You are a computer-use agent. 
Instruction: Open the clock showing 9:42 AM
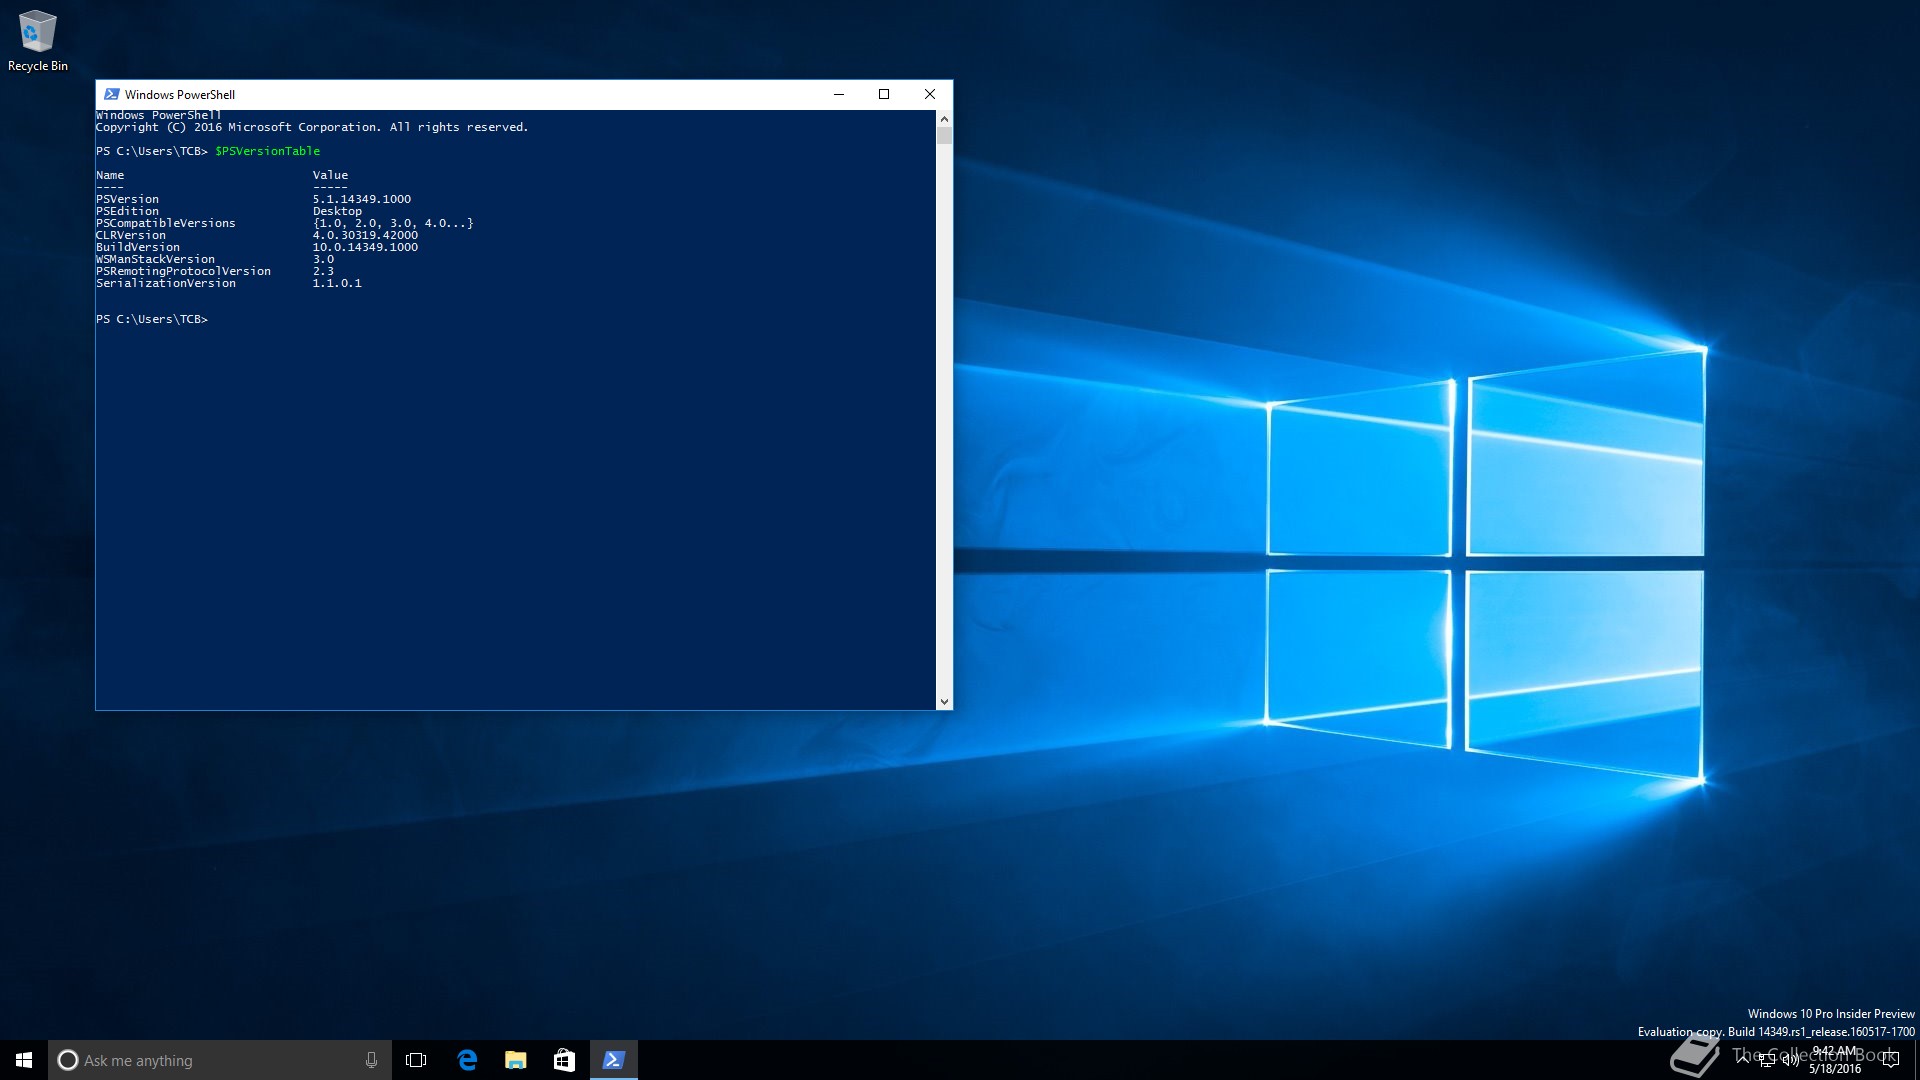(x=1835, y=1060)
